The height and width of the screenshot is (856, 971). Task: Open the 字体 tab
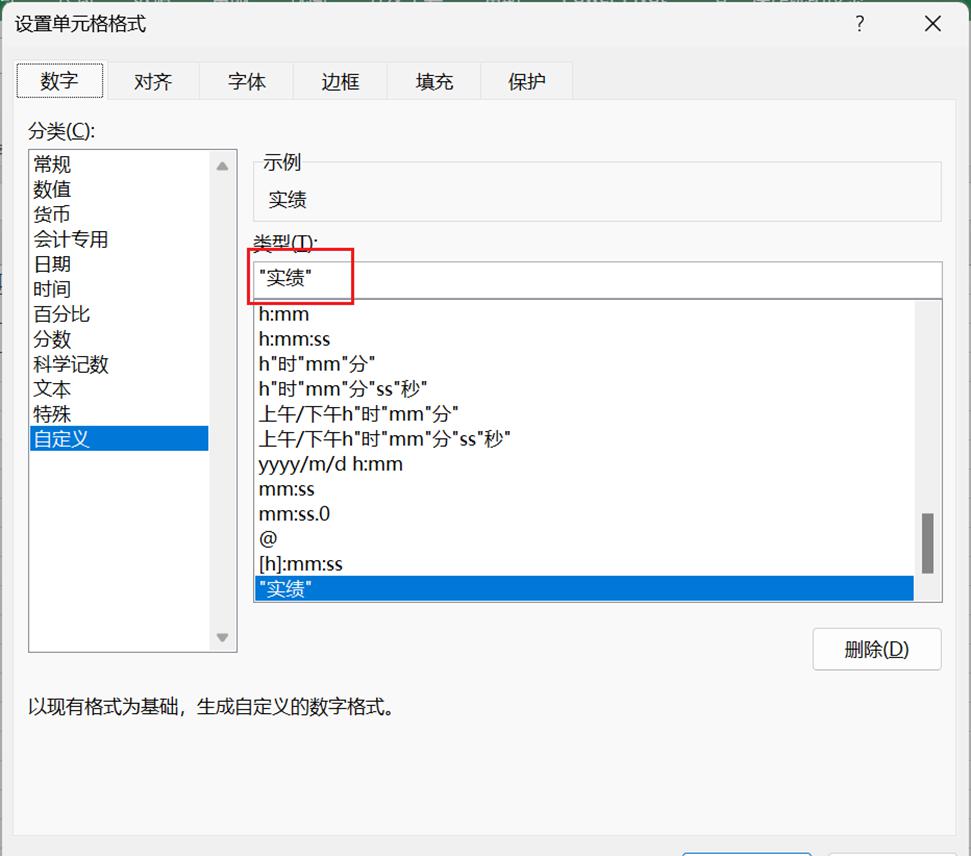pyautogui.click(x=246, y=81)
